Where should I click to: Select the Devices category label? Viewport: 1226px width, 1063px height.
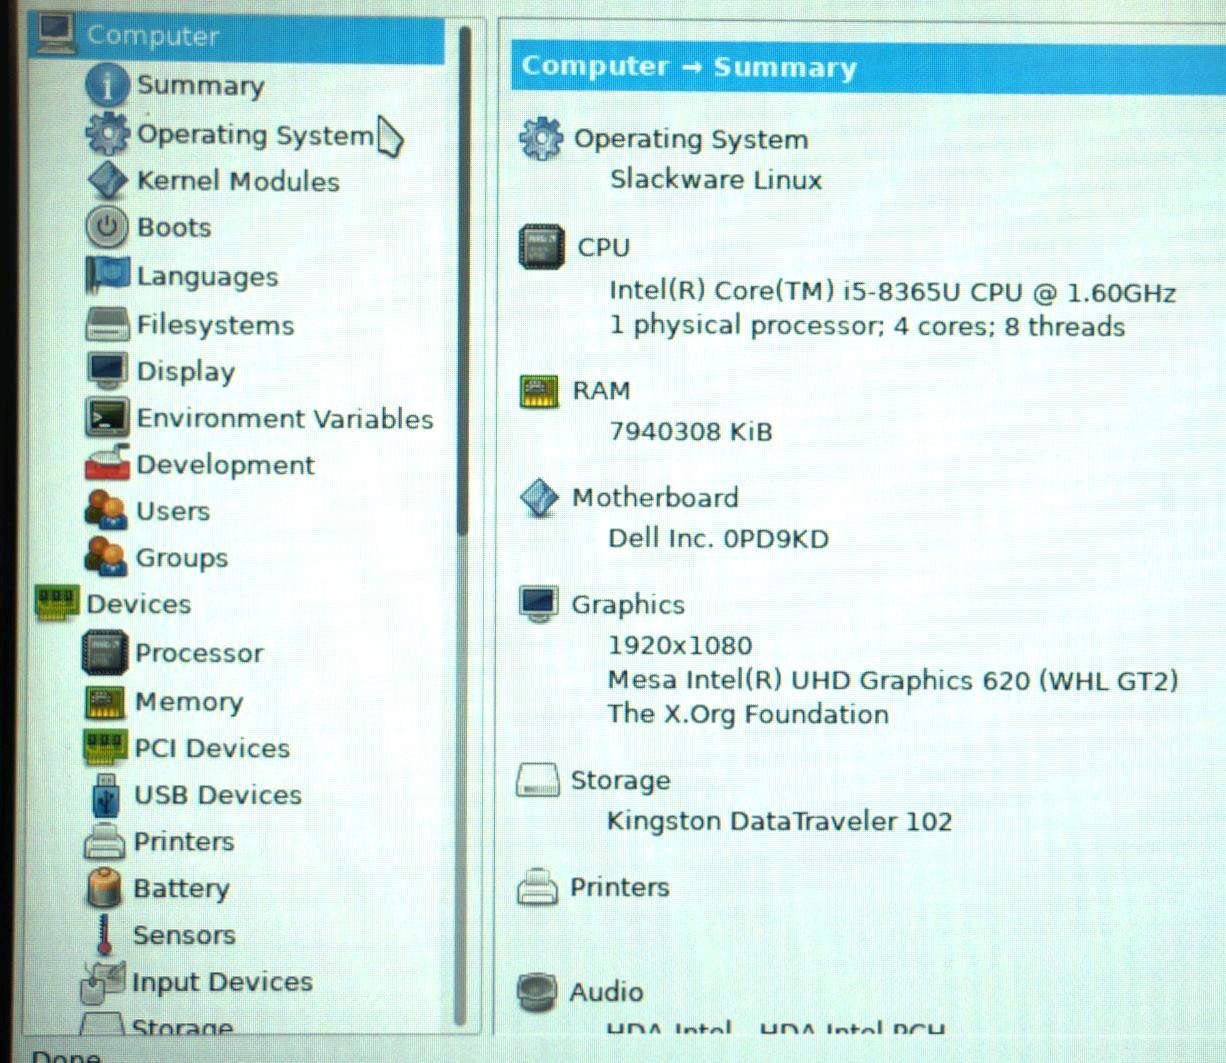tap(138, 604)
